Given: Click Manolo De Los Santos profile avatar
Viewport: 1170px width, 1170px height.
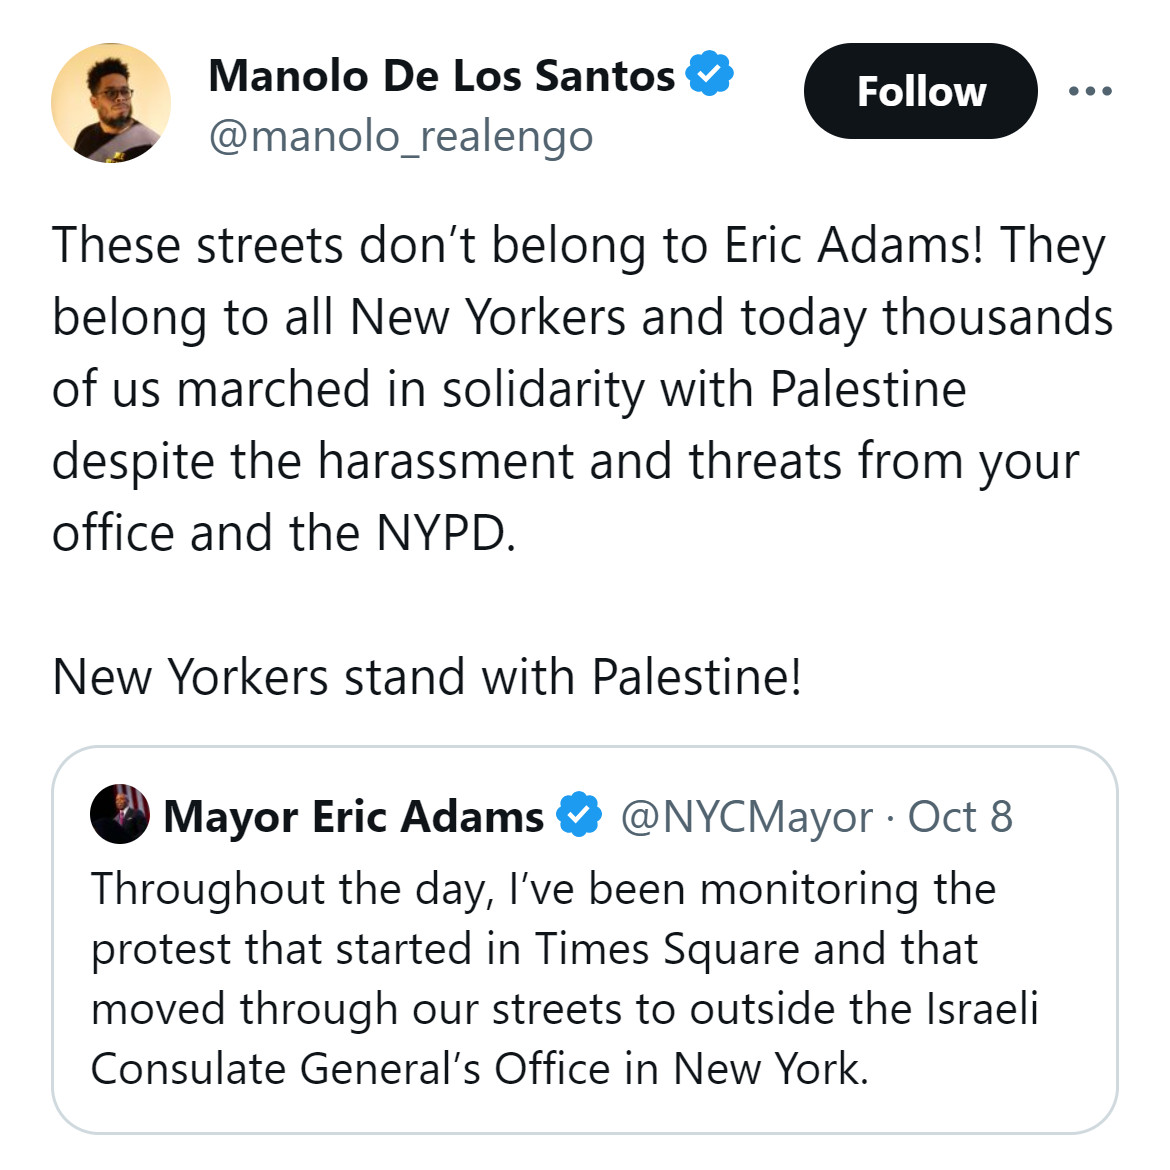Looking at the screenshot, I should pos(111,103).
